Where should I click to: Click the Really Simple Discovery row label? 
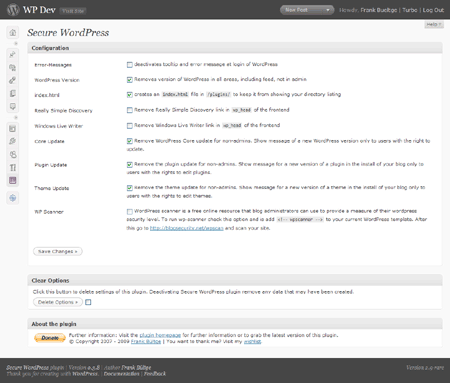[x=63, y=111]
